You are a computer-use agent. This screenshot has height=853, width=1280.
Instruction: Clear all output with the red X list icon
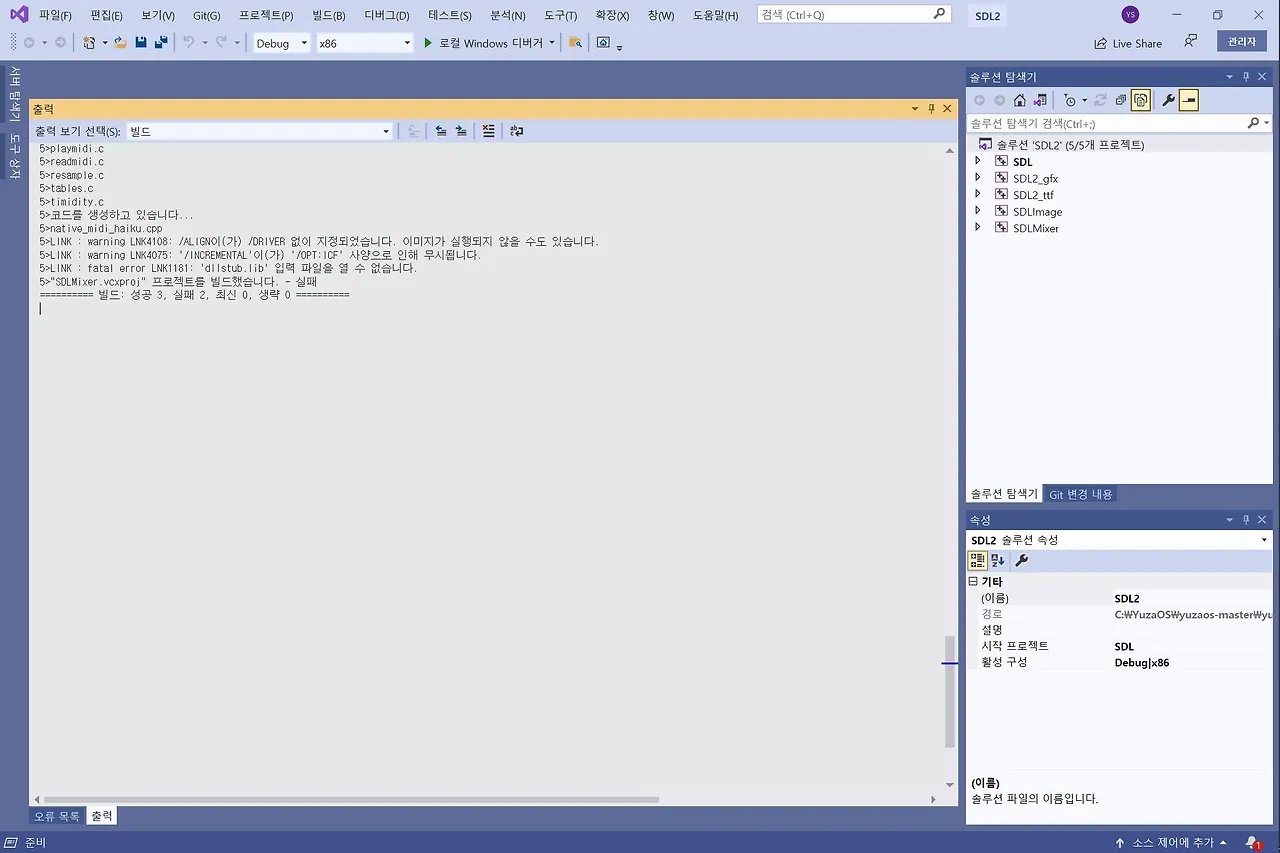488,131
